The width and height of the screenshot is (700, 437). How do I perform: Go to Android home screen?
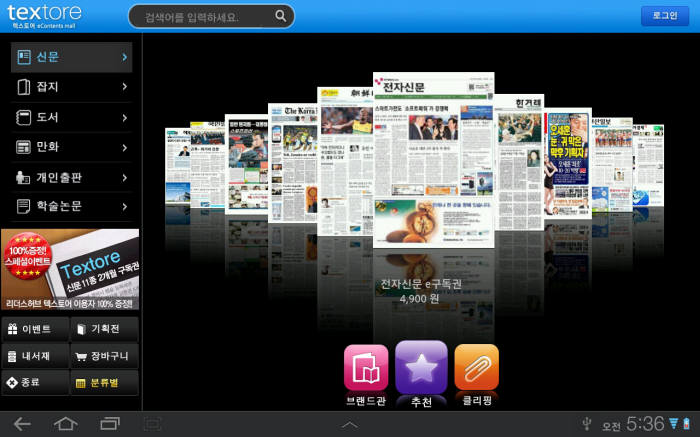click(x=66, y=423)
